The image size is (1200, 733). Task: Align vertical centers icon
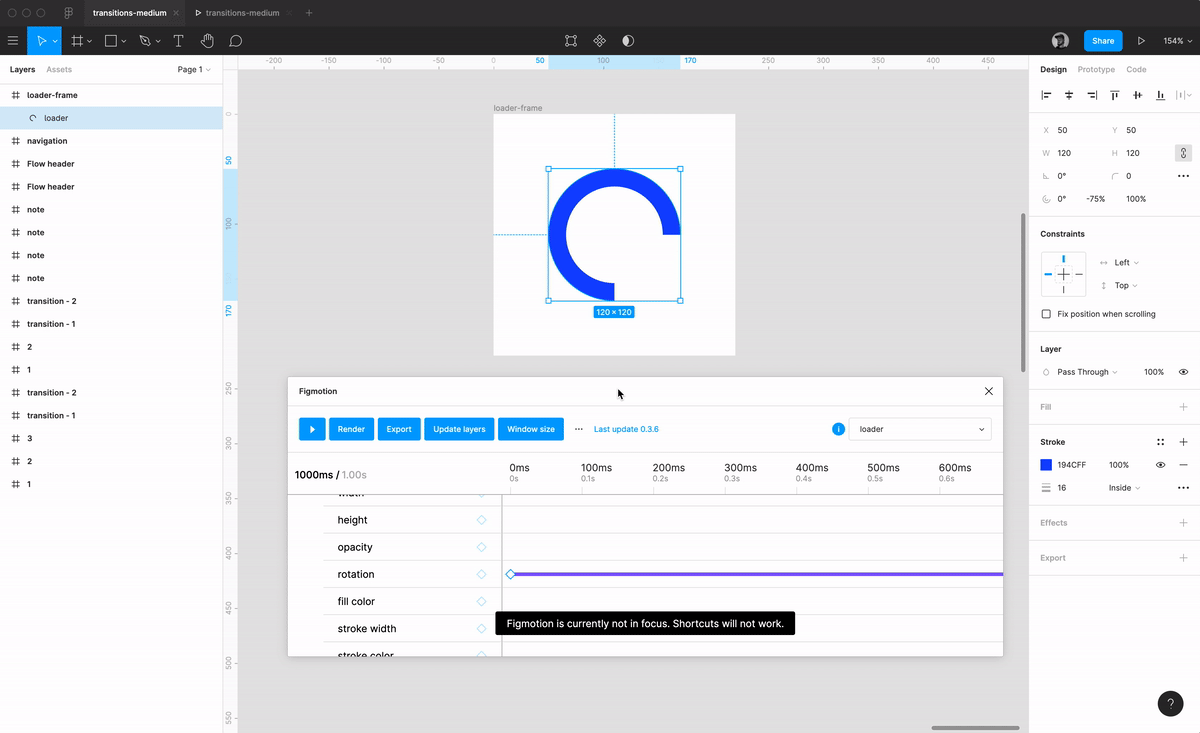point(1138,95)
